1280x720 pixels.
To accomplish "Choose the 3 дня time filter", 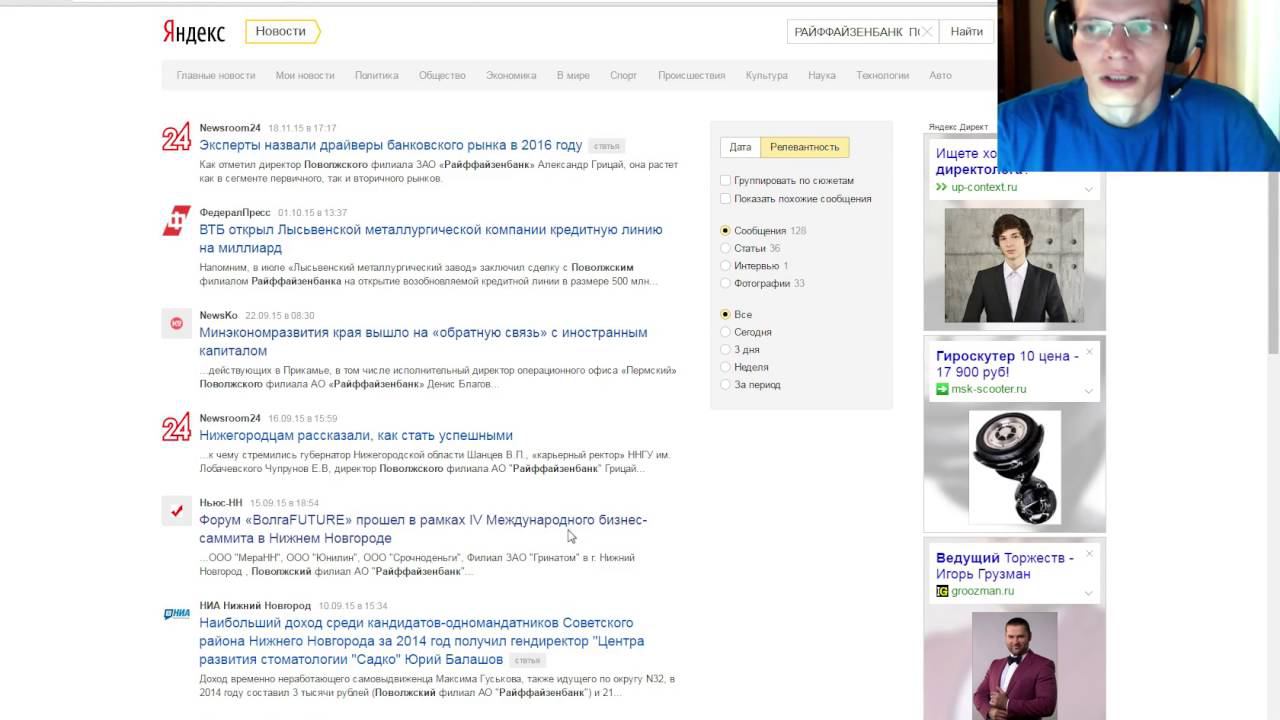I will (x=726, y=350).
